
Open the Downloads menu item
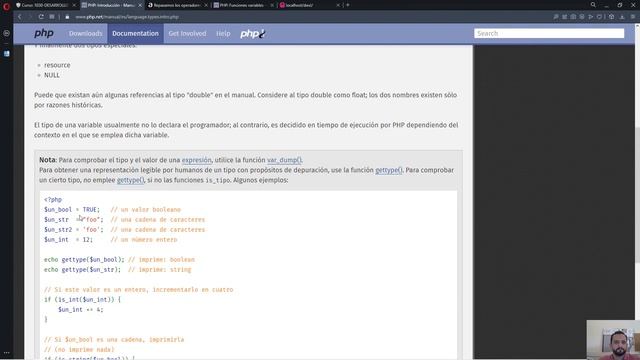pyautogui.click(x=85, y=33)
